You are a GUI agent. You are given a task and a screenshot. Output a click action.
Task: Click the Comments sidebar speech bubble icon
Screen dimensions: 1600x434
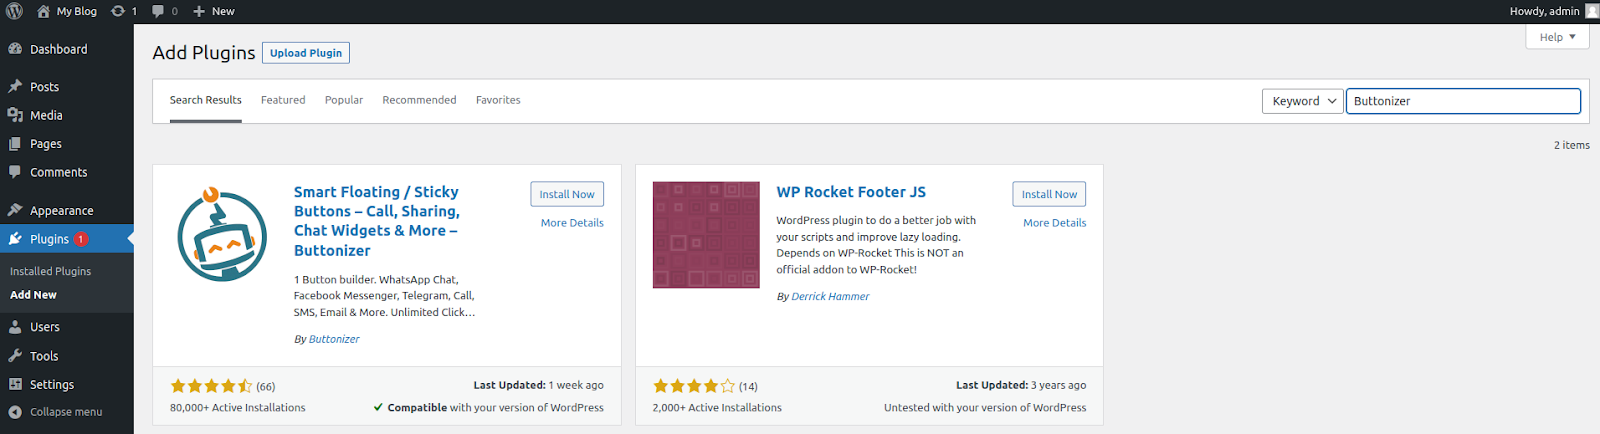[15, 172]
